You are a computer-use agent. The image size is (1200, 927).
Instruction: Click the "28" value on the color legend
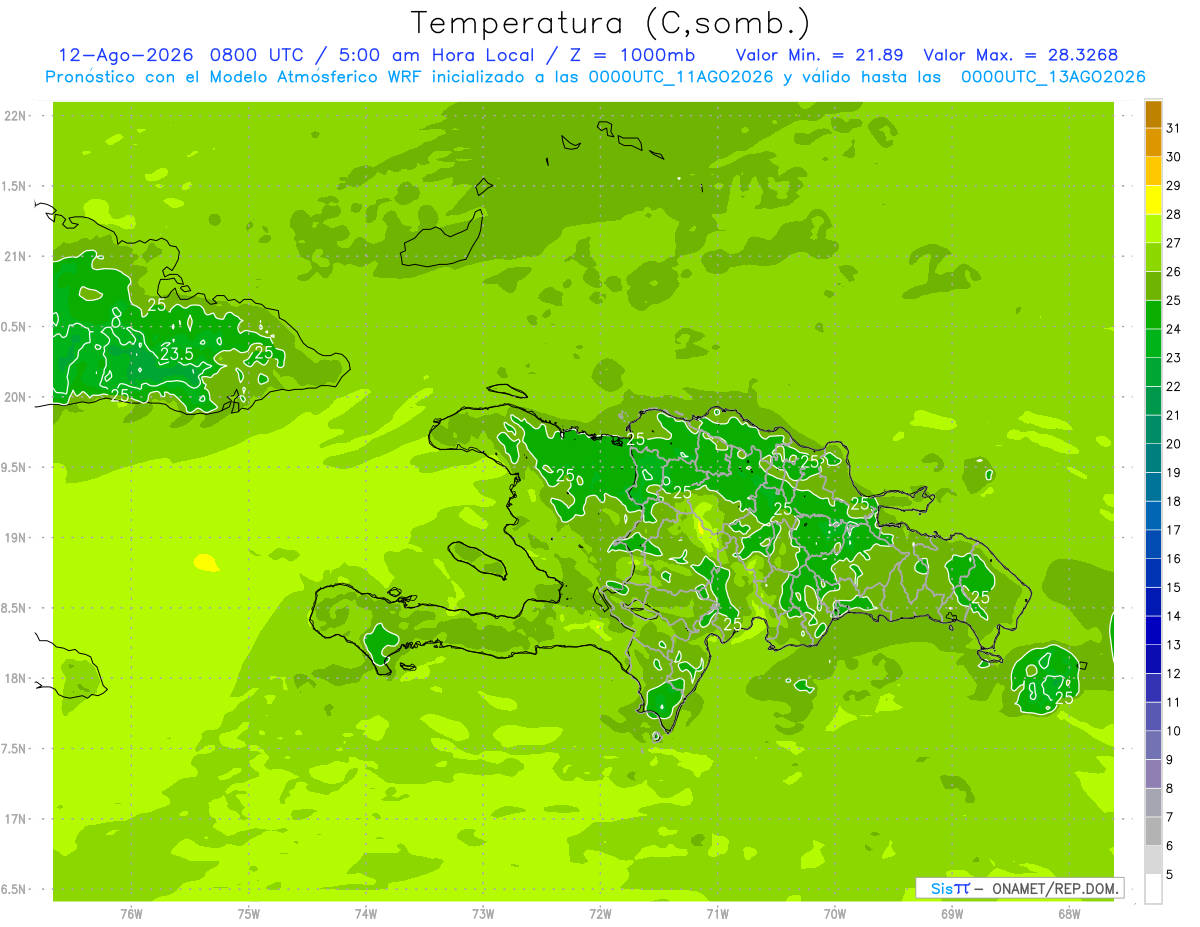[1174, 214]
